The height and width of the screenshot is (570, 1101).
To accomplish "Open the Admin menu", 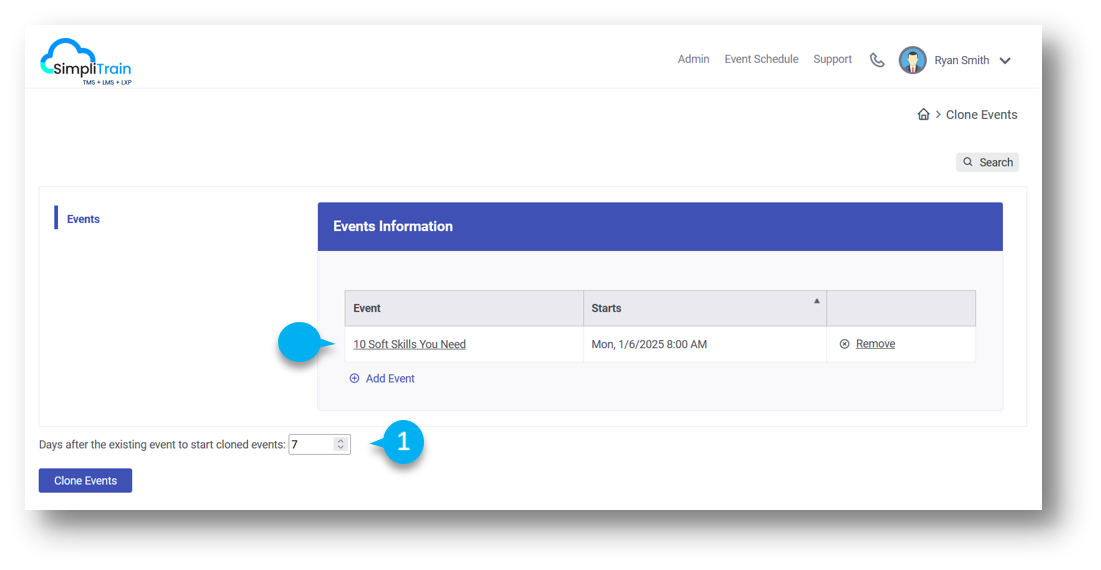I will click(693, 59).
